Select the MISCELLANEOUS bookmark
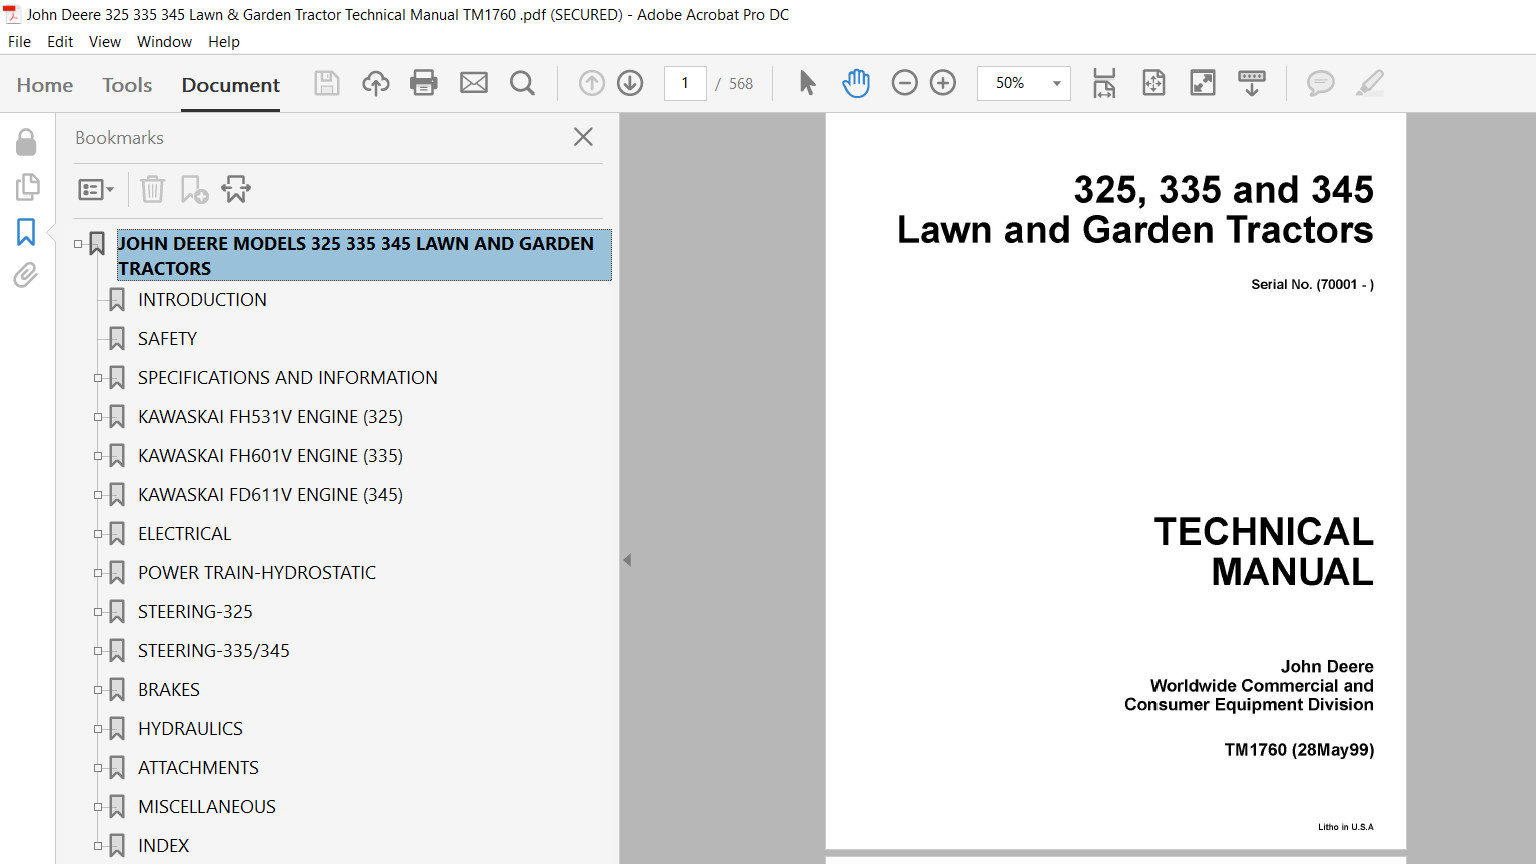The image size is (1536, 864). [207, 807]
